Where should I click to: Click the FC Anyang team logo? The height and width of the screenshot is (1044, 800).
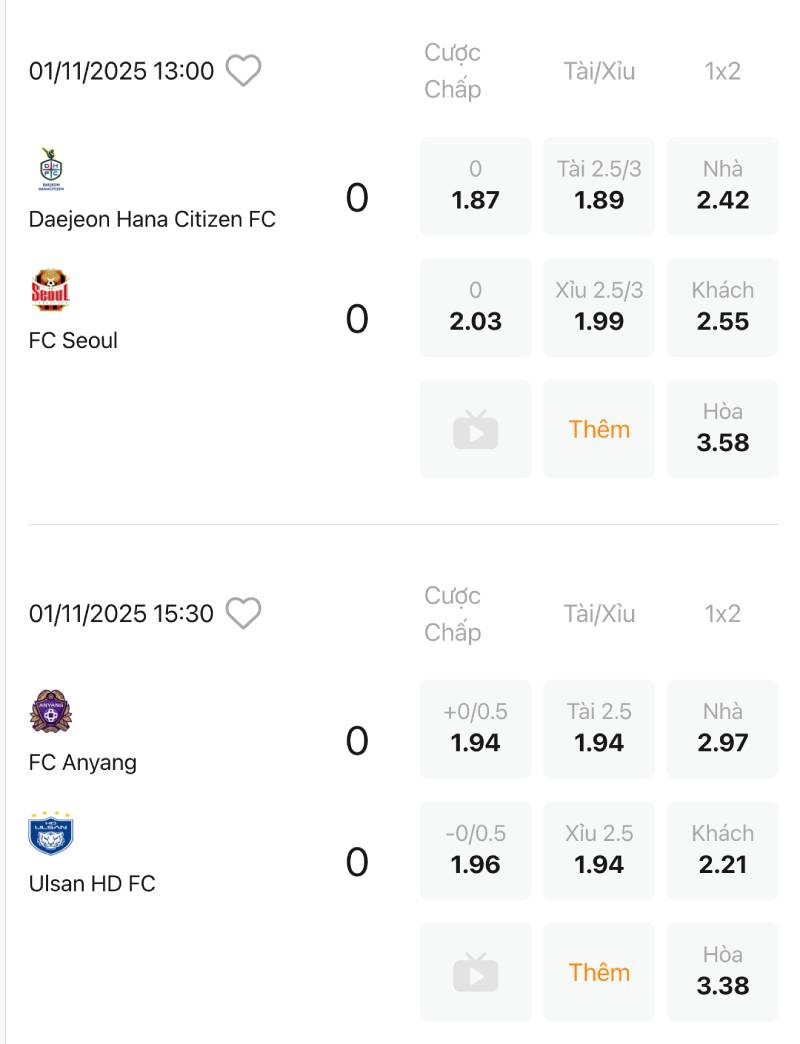tap(50, 712)
